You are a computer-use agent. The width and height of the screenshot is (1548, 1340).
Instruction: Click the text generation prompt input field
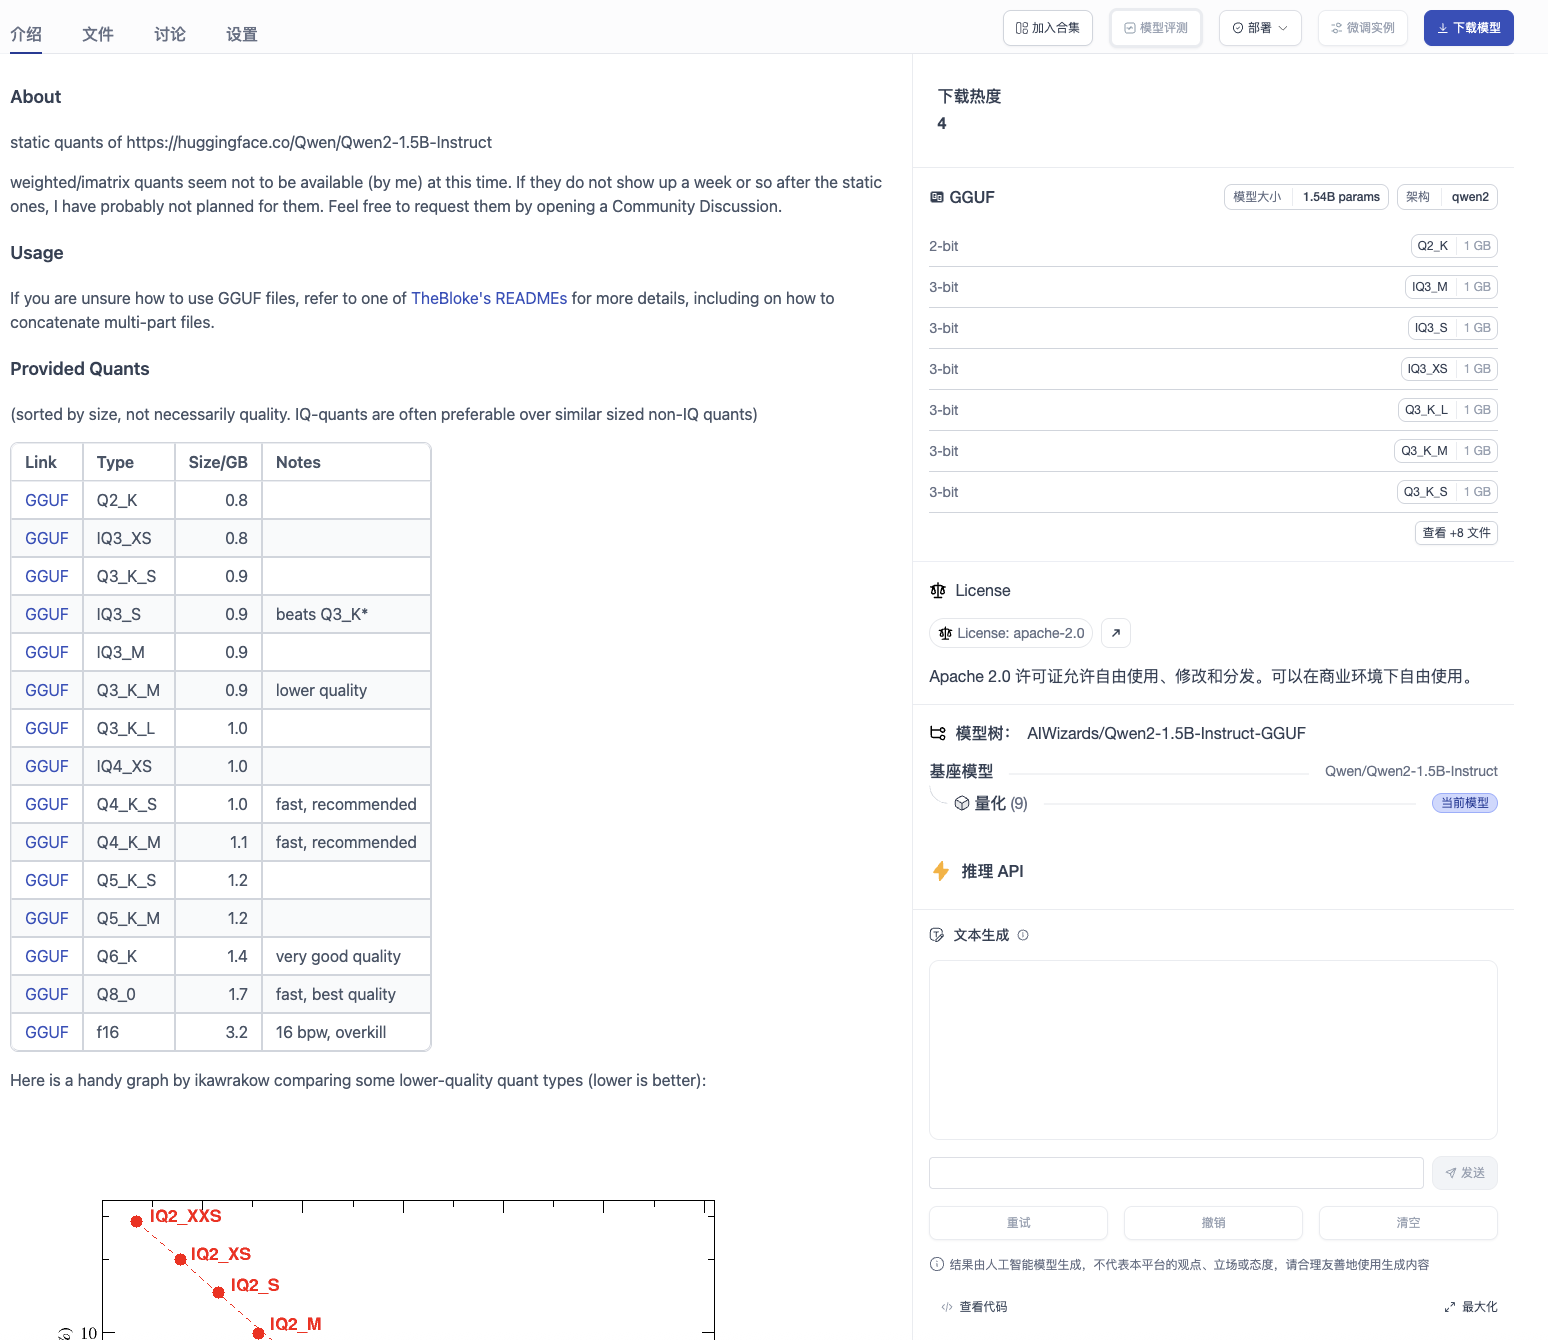coord(1175,1173)
